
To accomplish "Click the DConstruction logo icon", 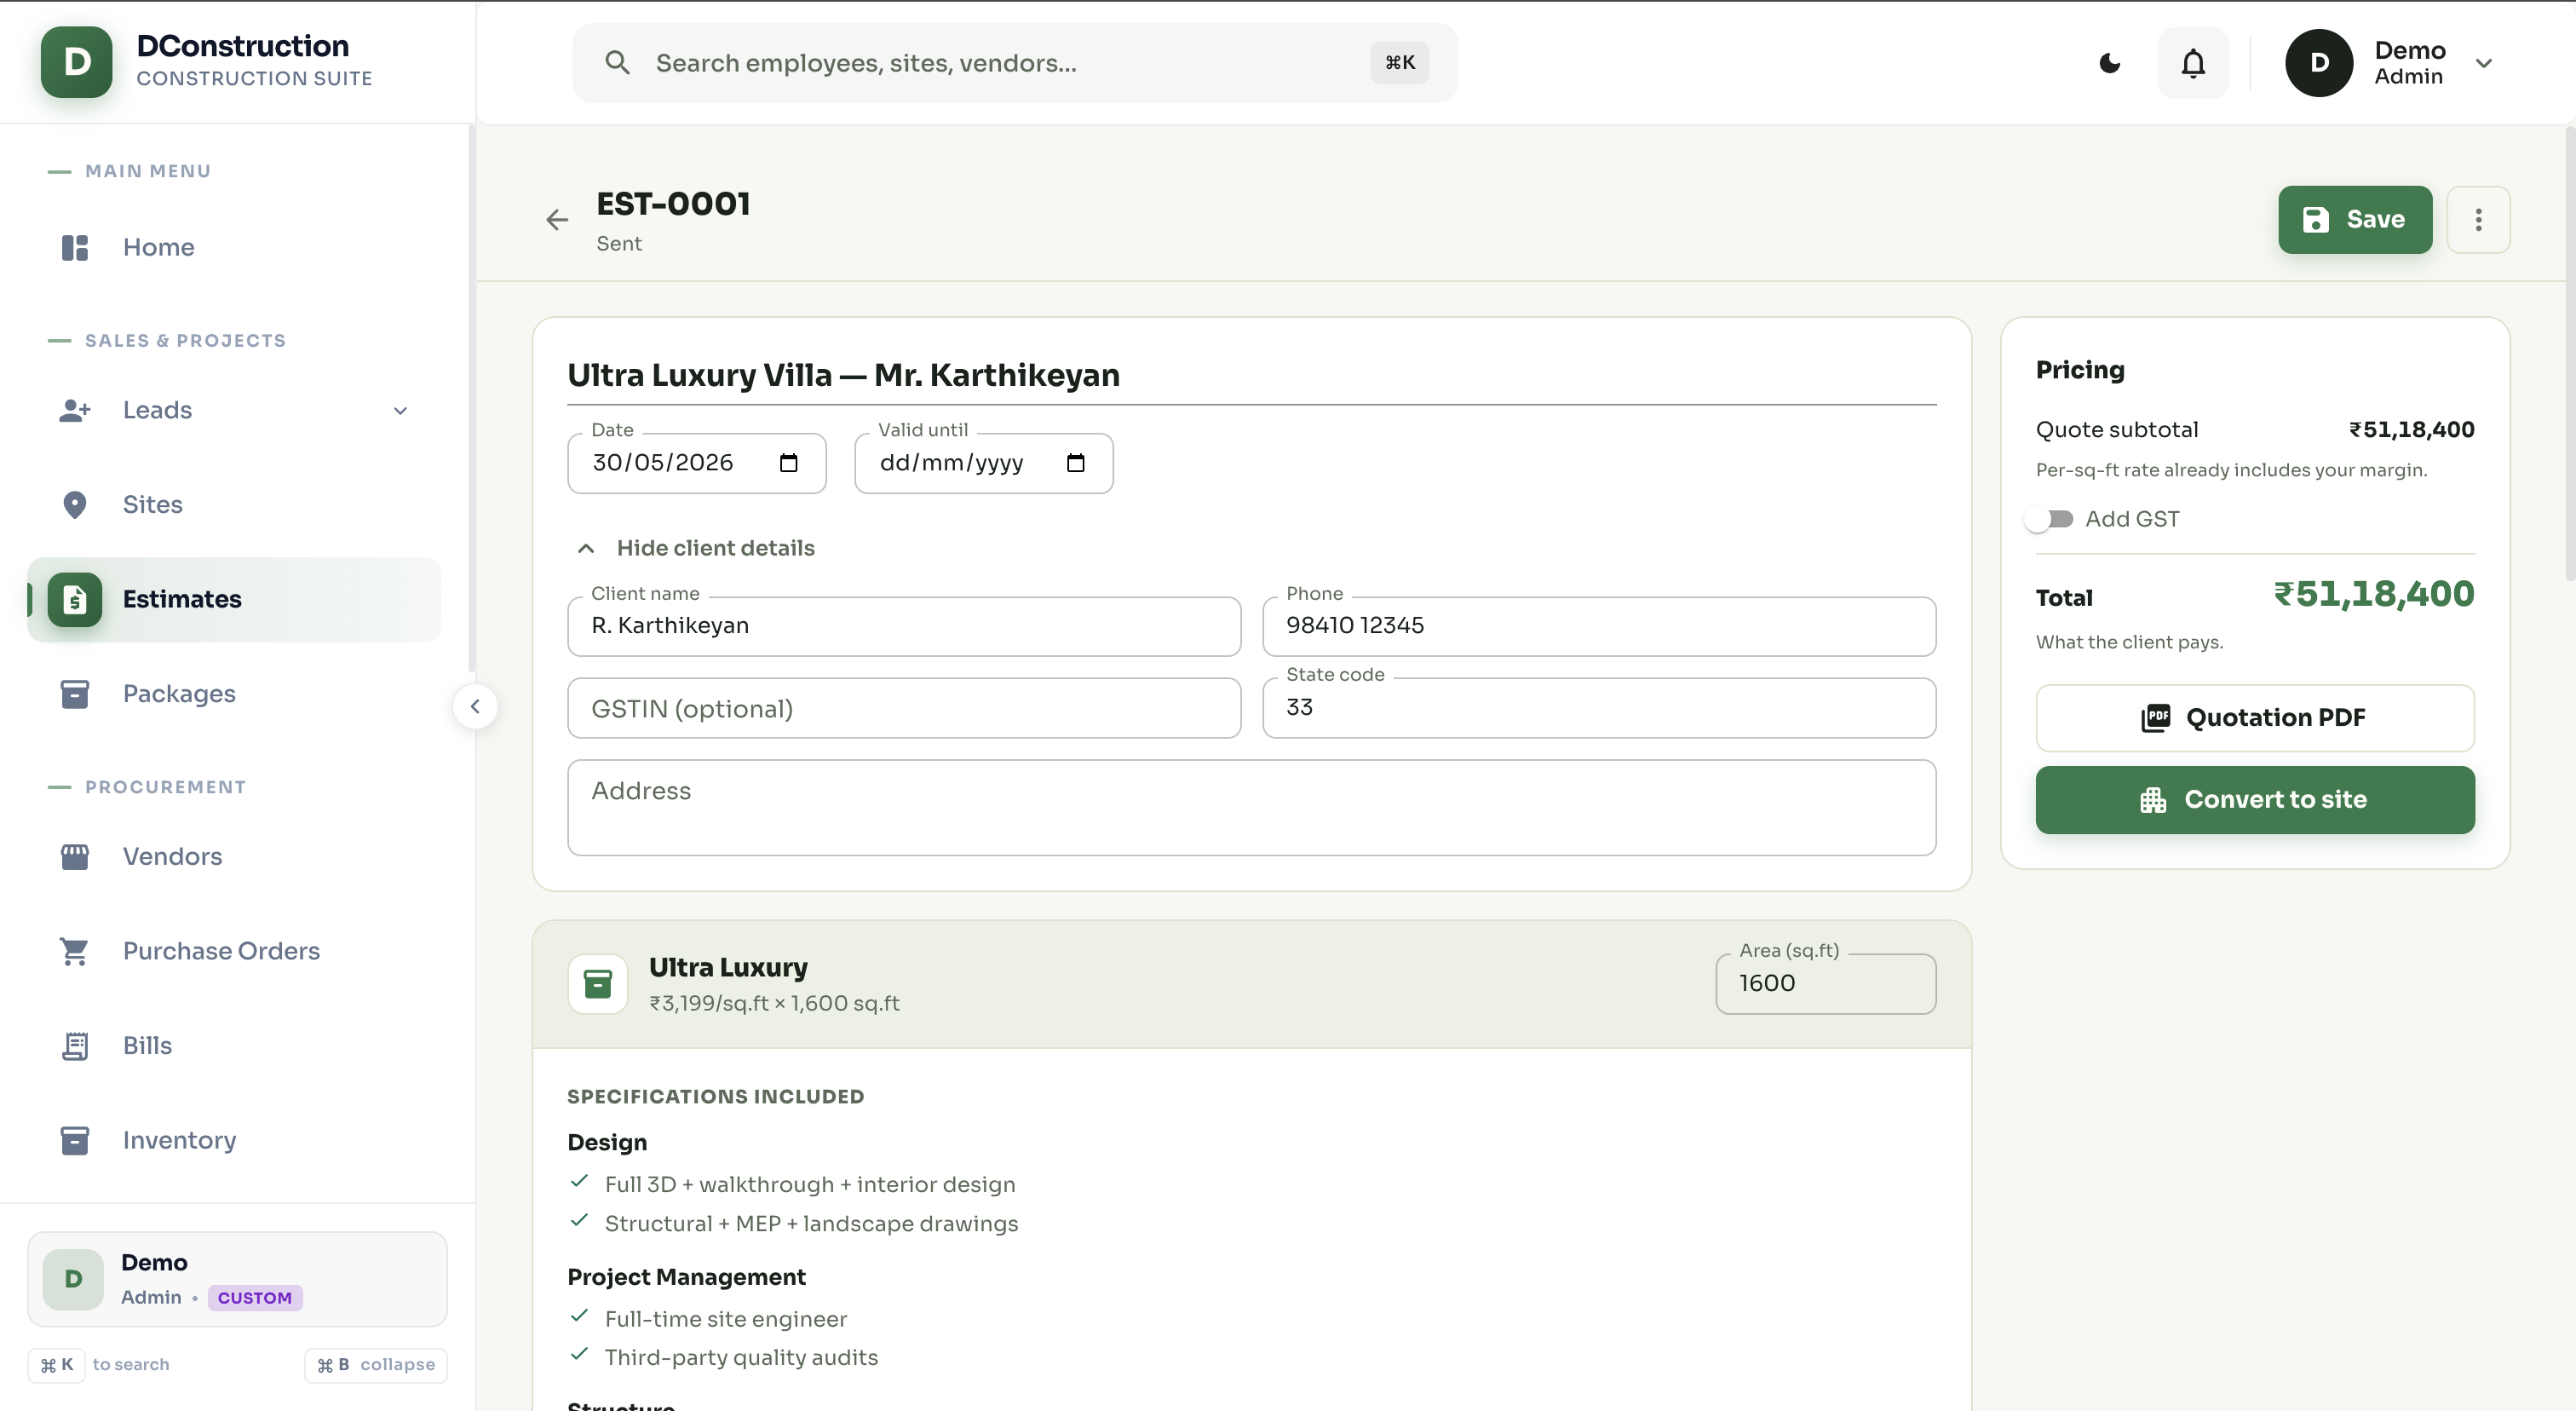I will pos(76,62).
